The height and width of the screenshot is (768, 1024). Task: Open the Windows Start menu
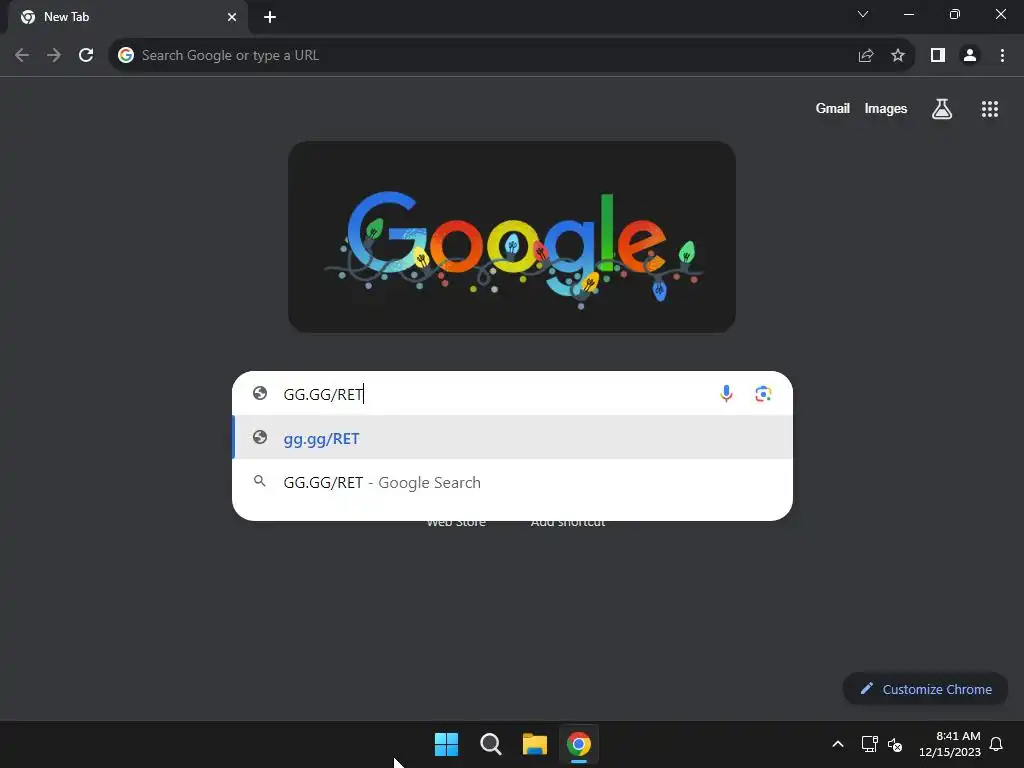coord(447,744)
